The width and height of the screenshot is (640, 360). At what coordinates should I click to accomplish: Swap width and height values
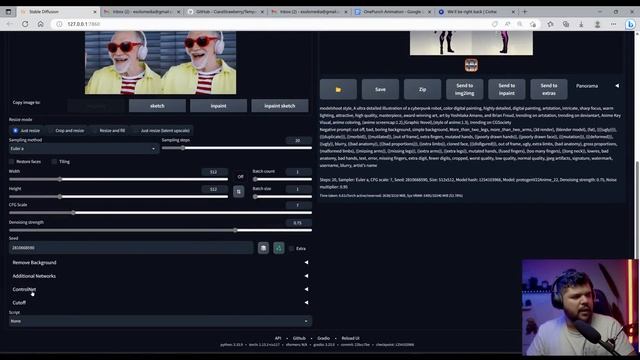pos(239,191)
